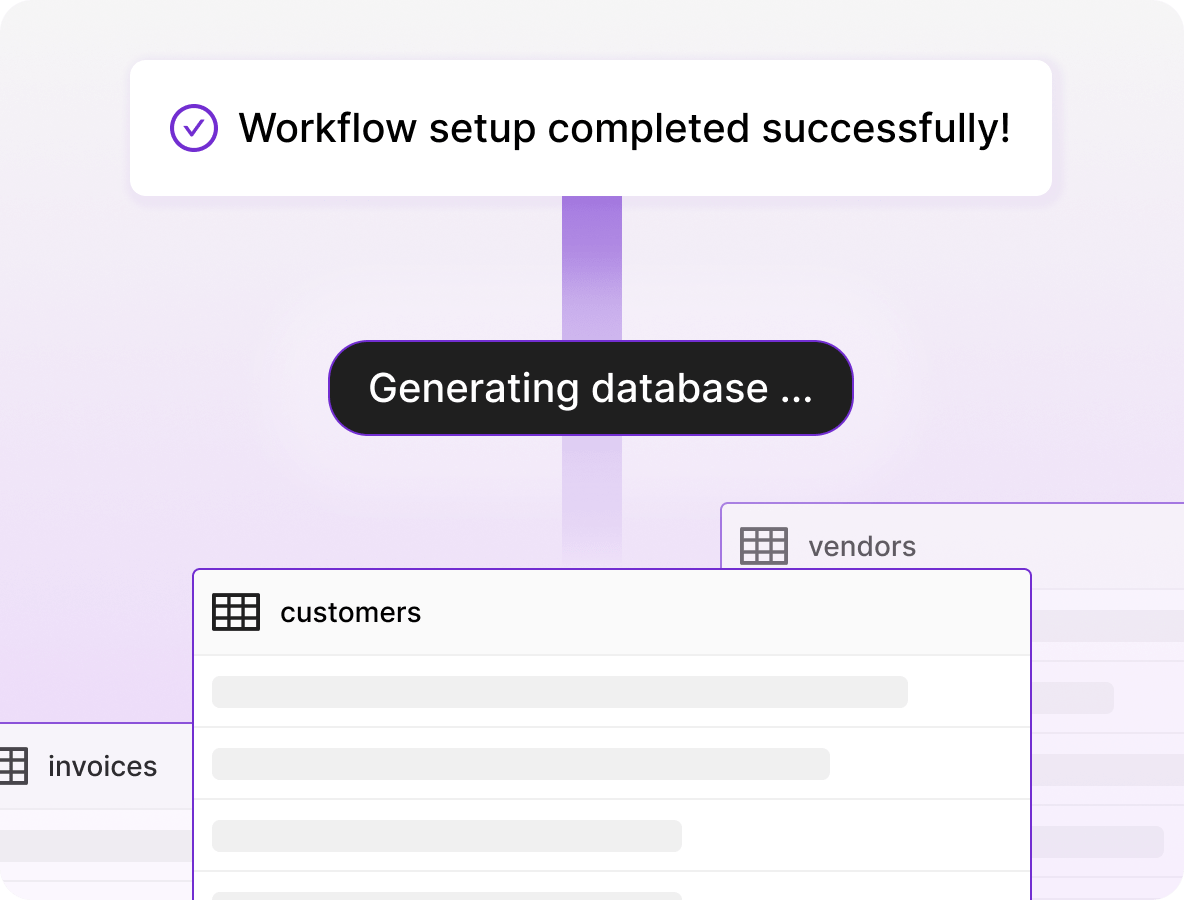Click the customers table grid icon
This screenshot has height=900, width=1184.
click(236, 612)
